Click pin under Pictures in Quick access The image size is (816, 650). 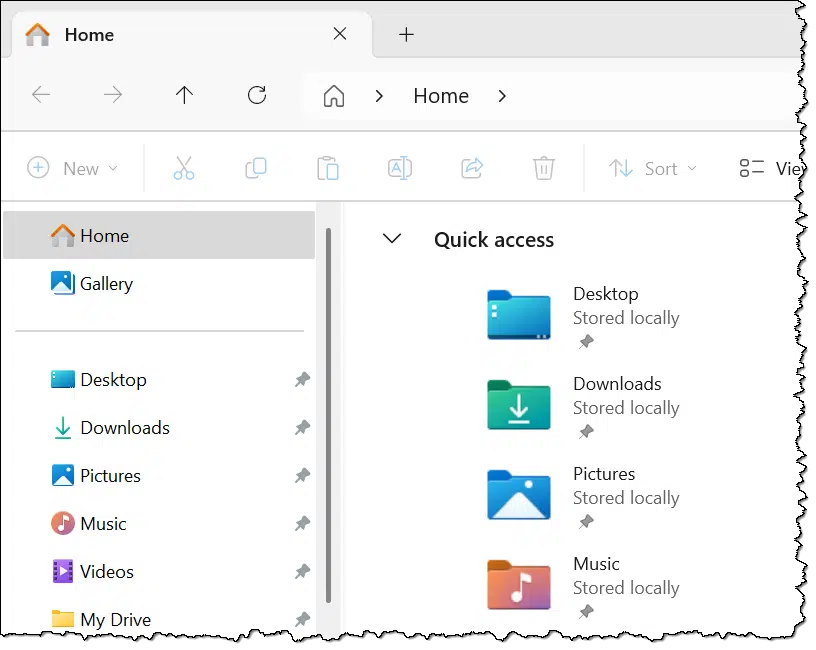[x=586, y=521]
